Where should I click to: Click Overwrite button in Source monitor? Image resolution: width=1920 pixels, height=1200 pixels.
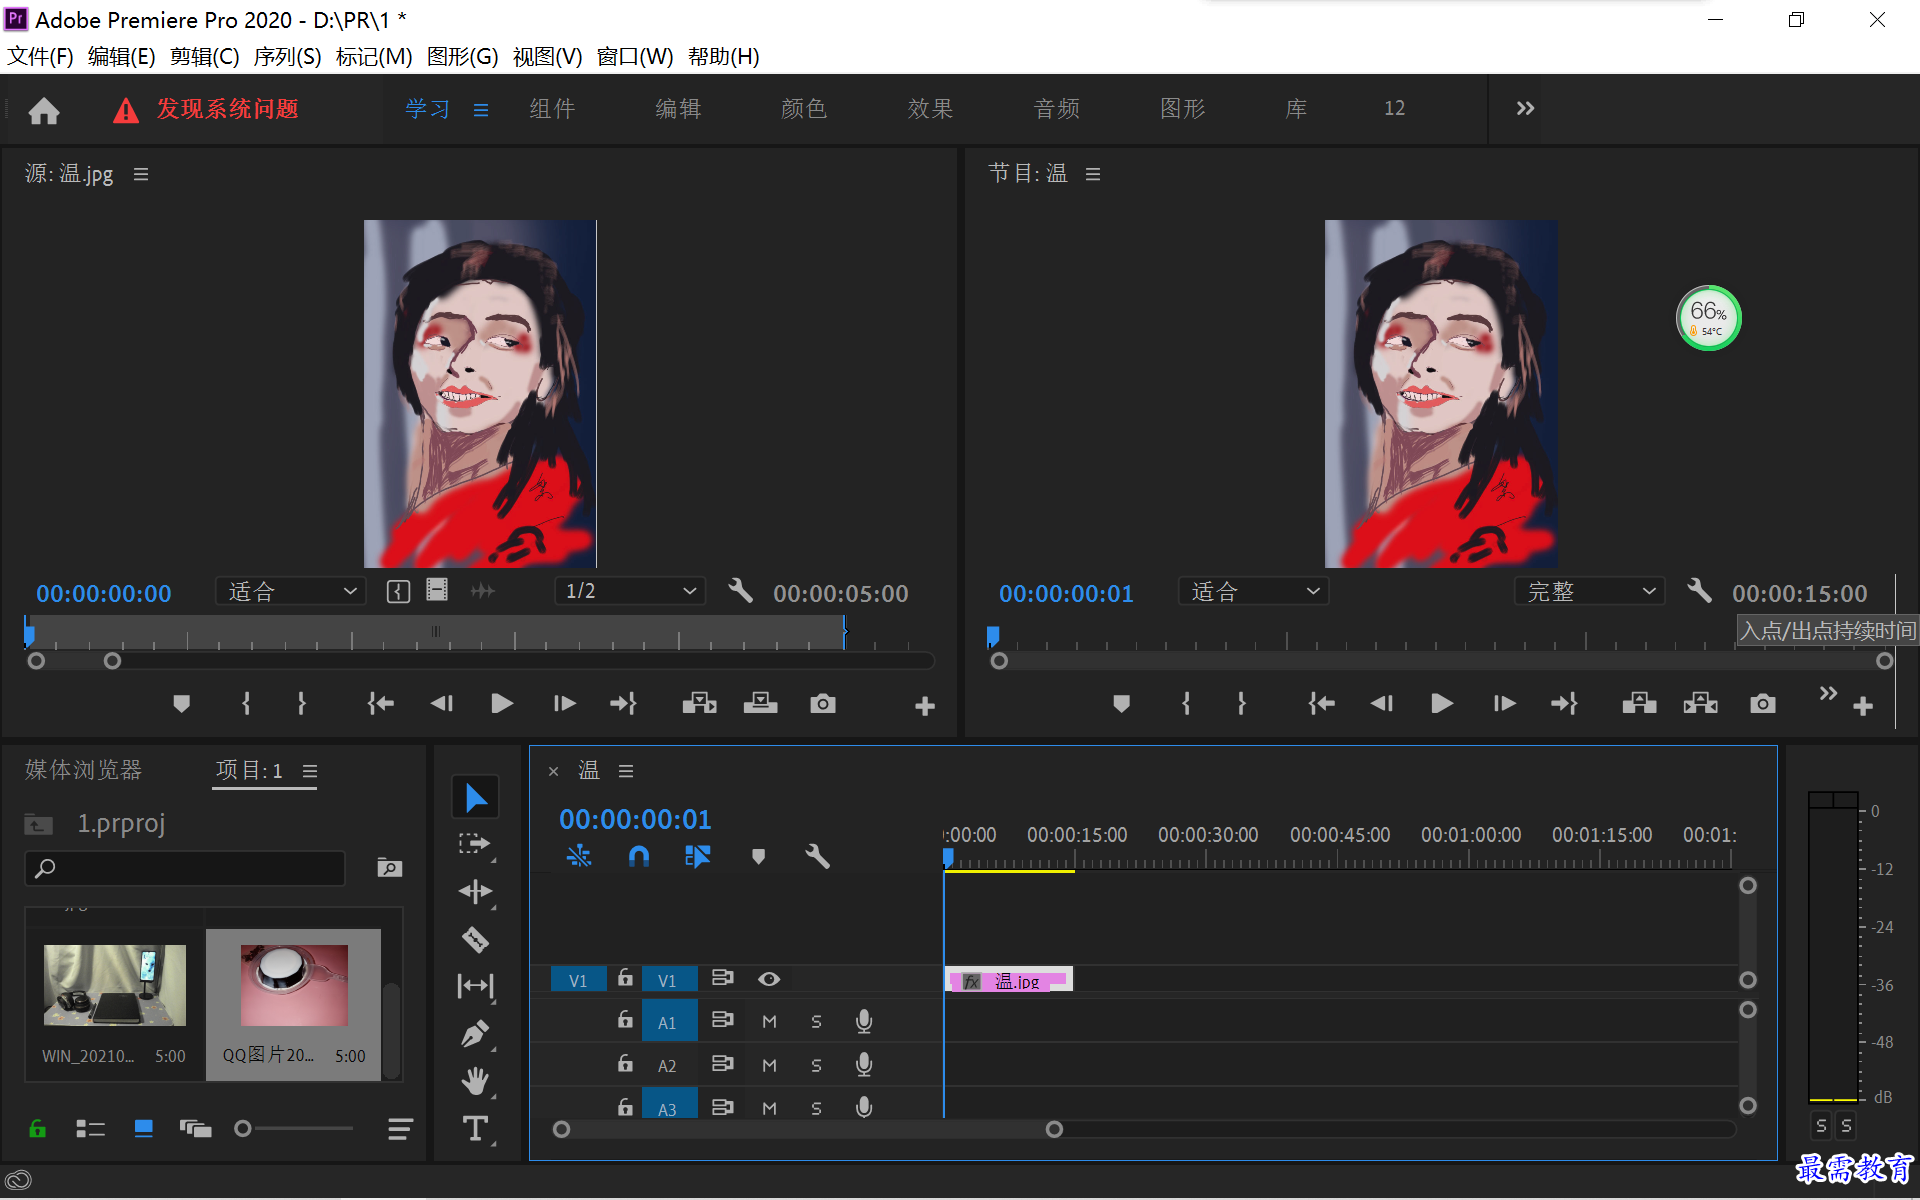[760, 704]
